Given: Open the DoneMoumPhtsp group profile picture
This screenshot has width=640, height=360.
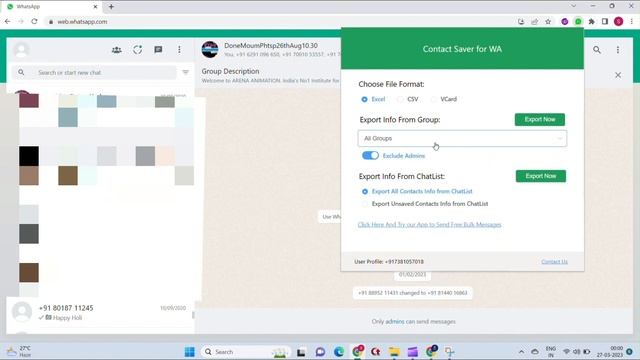Looking at the screenshot, I should 210,49.
